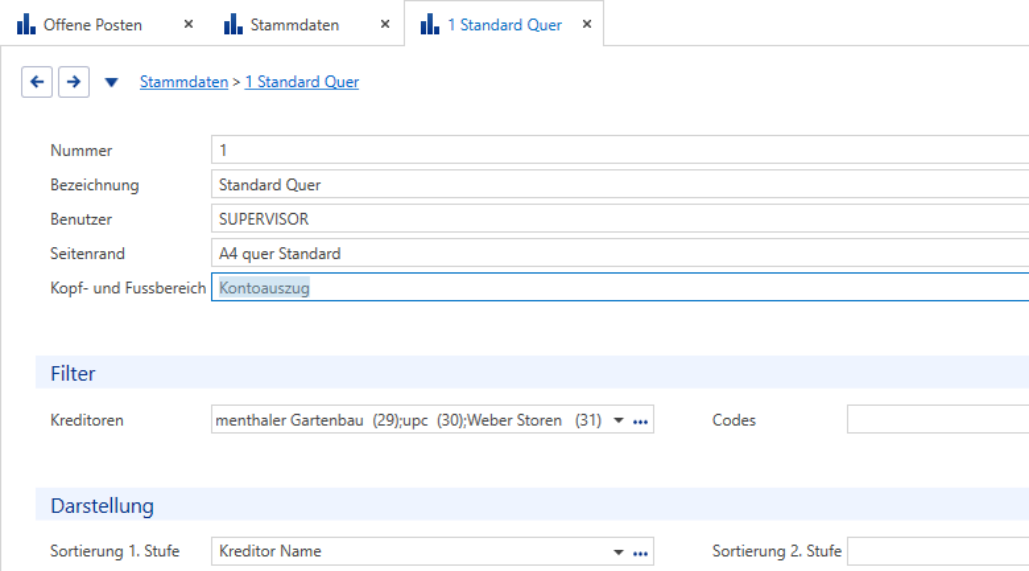Screen dimensions: 1029x571
Task: Click the Kreditoren label
Action: [x=87, y=420]
